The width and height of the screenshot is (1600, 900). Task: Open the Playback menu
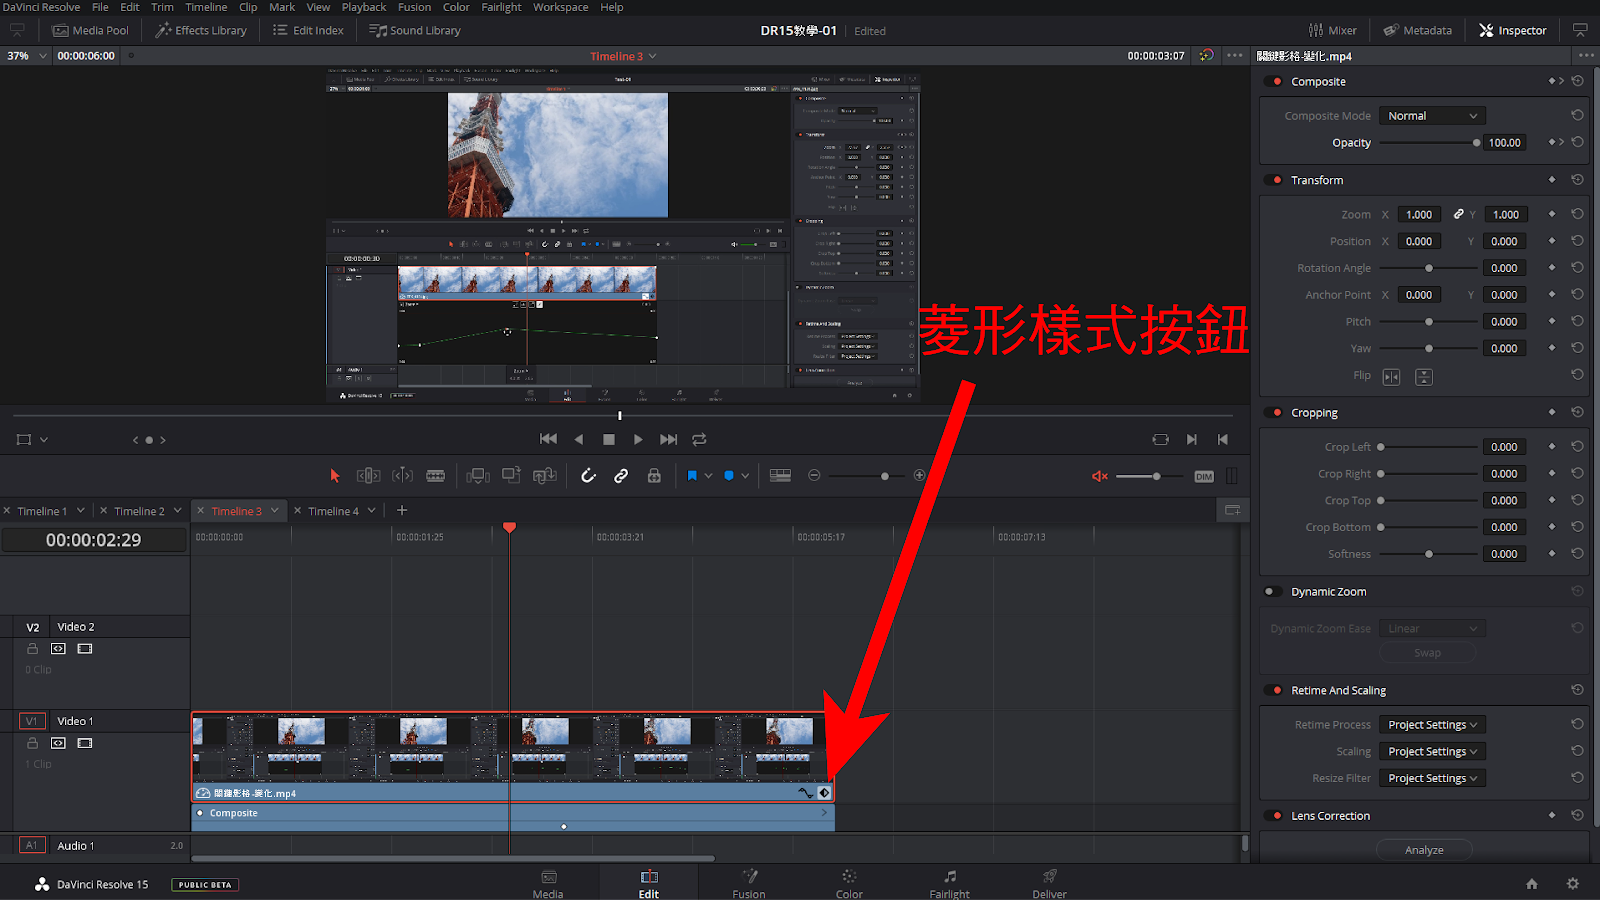click(x=364, y=7)
